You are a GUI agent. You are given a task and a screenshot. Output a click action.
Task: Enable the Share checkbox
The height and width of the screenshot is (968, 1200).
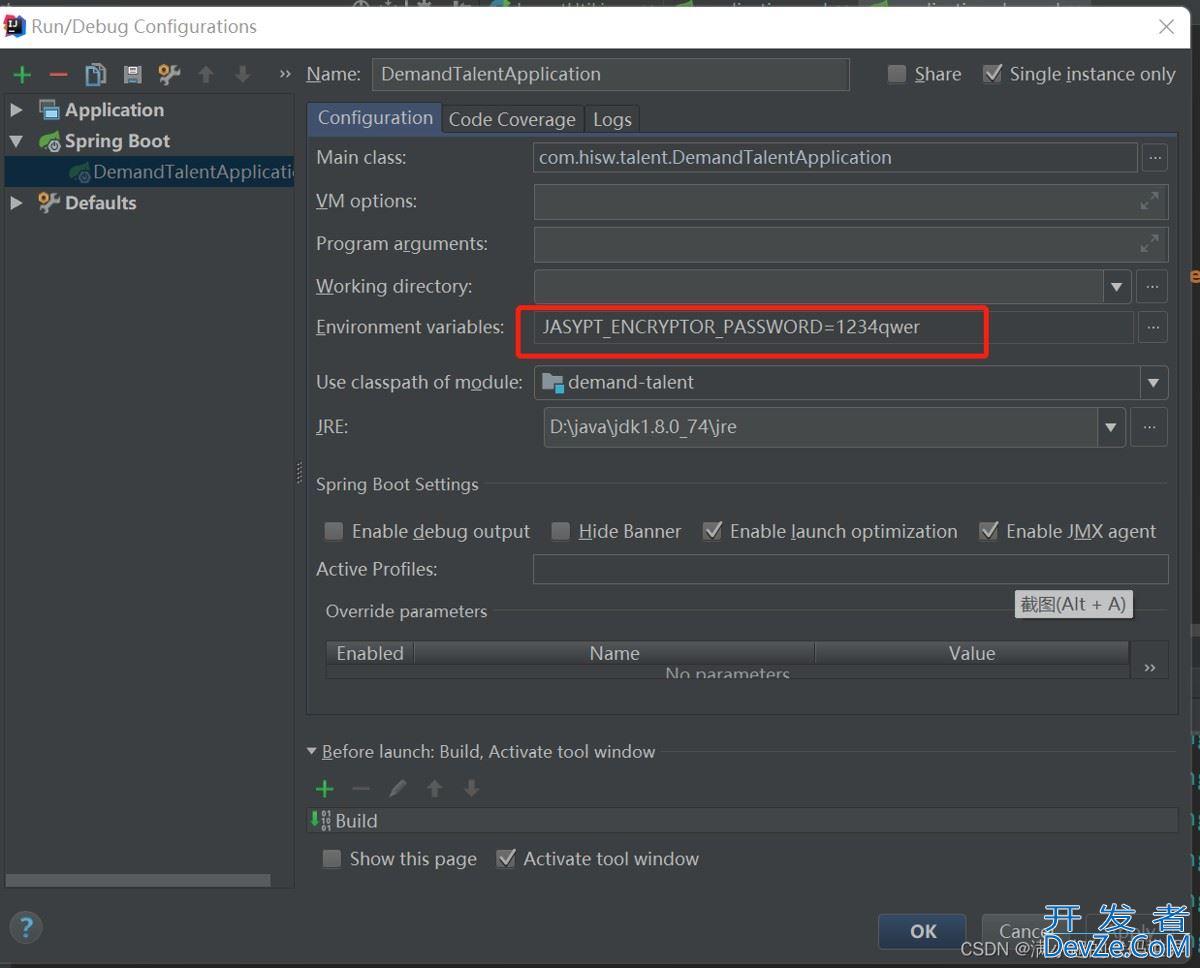897,74
